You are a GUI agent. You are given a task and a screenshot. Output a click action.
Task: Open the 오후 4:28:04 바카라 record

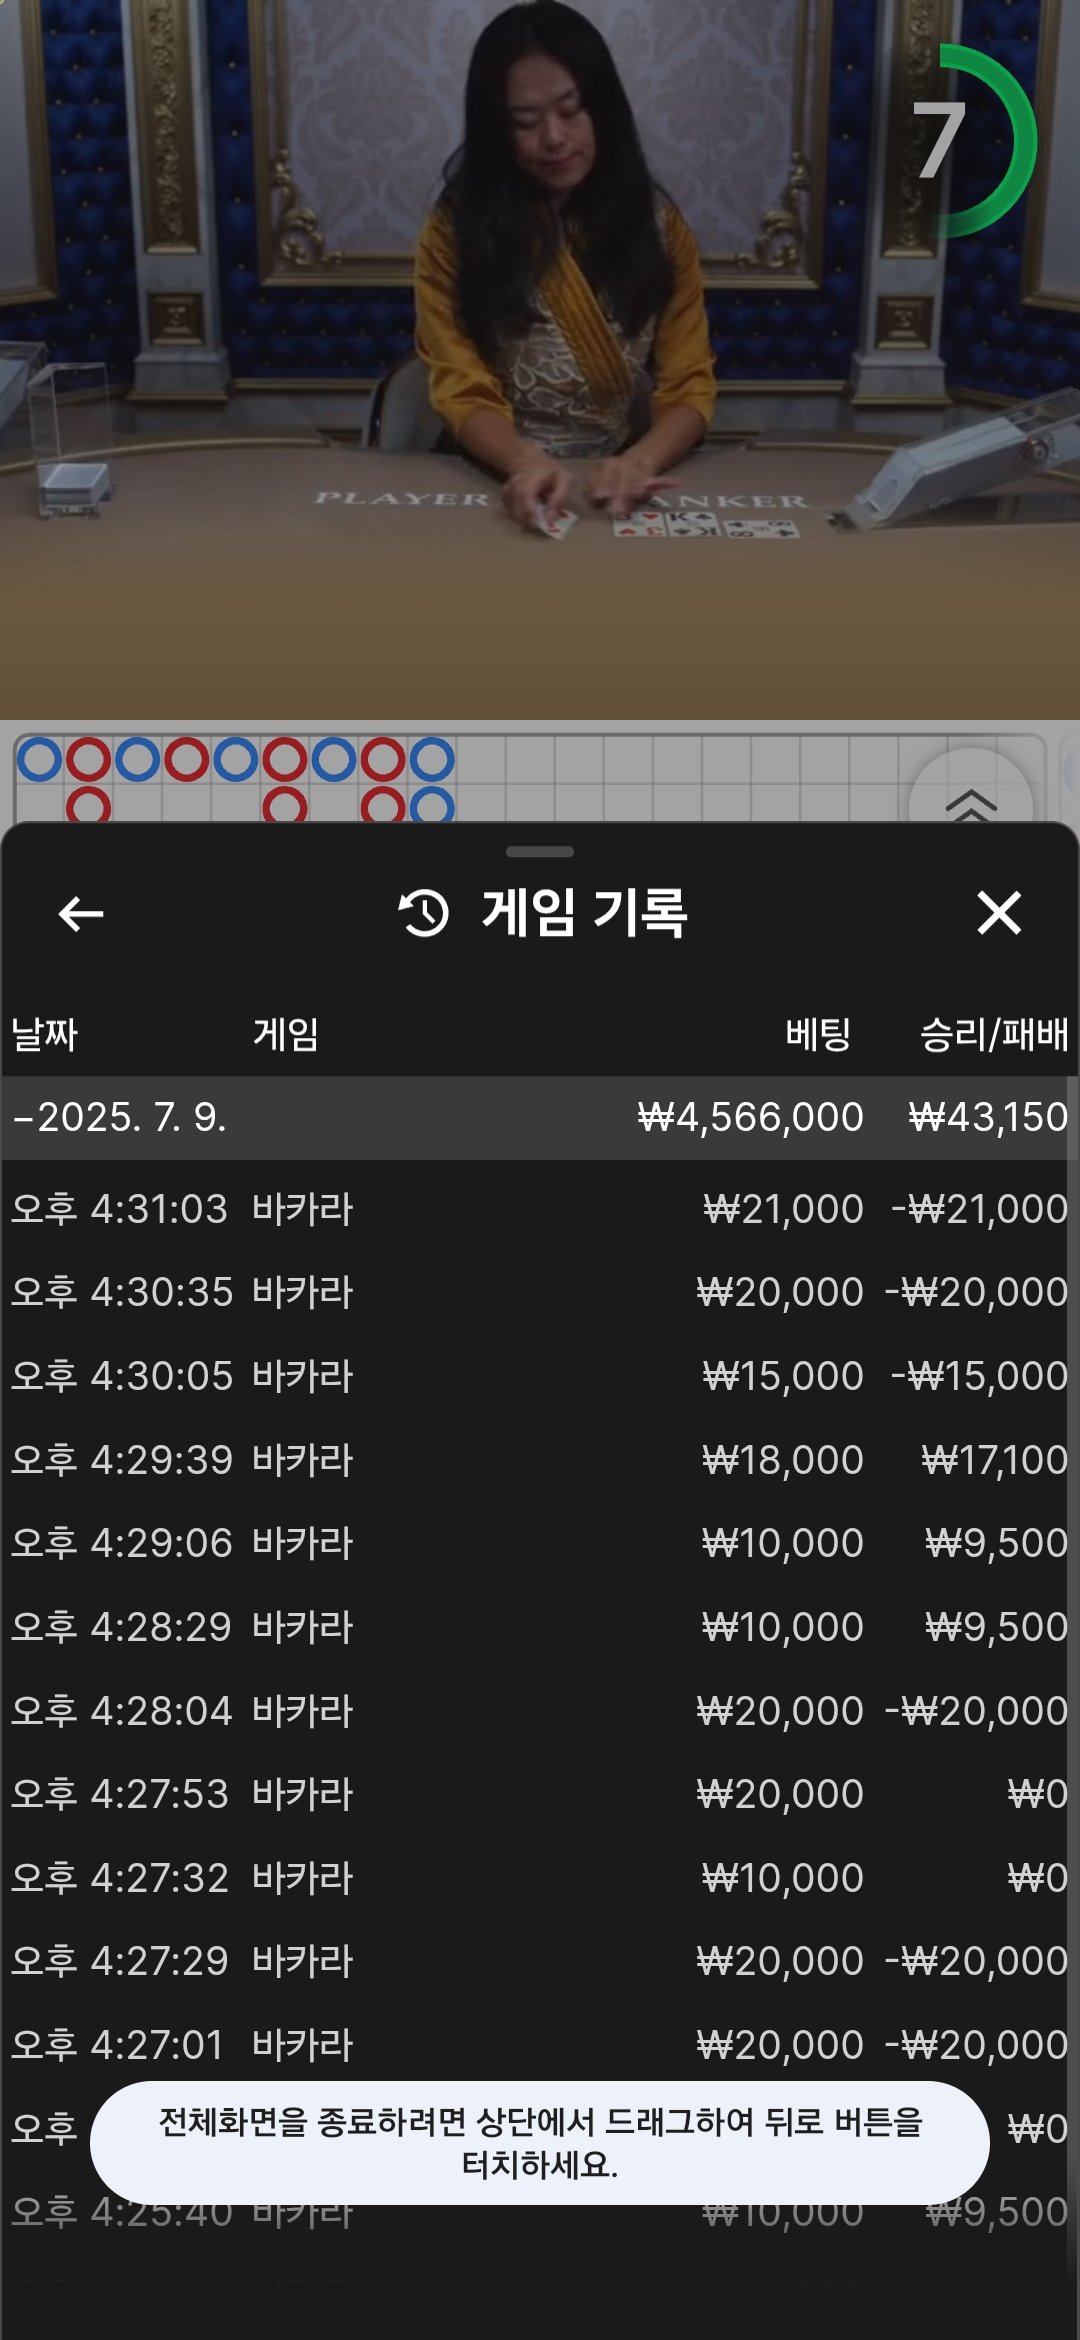tap(538, 1711)
